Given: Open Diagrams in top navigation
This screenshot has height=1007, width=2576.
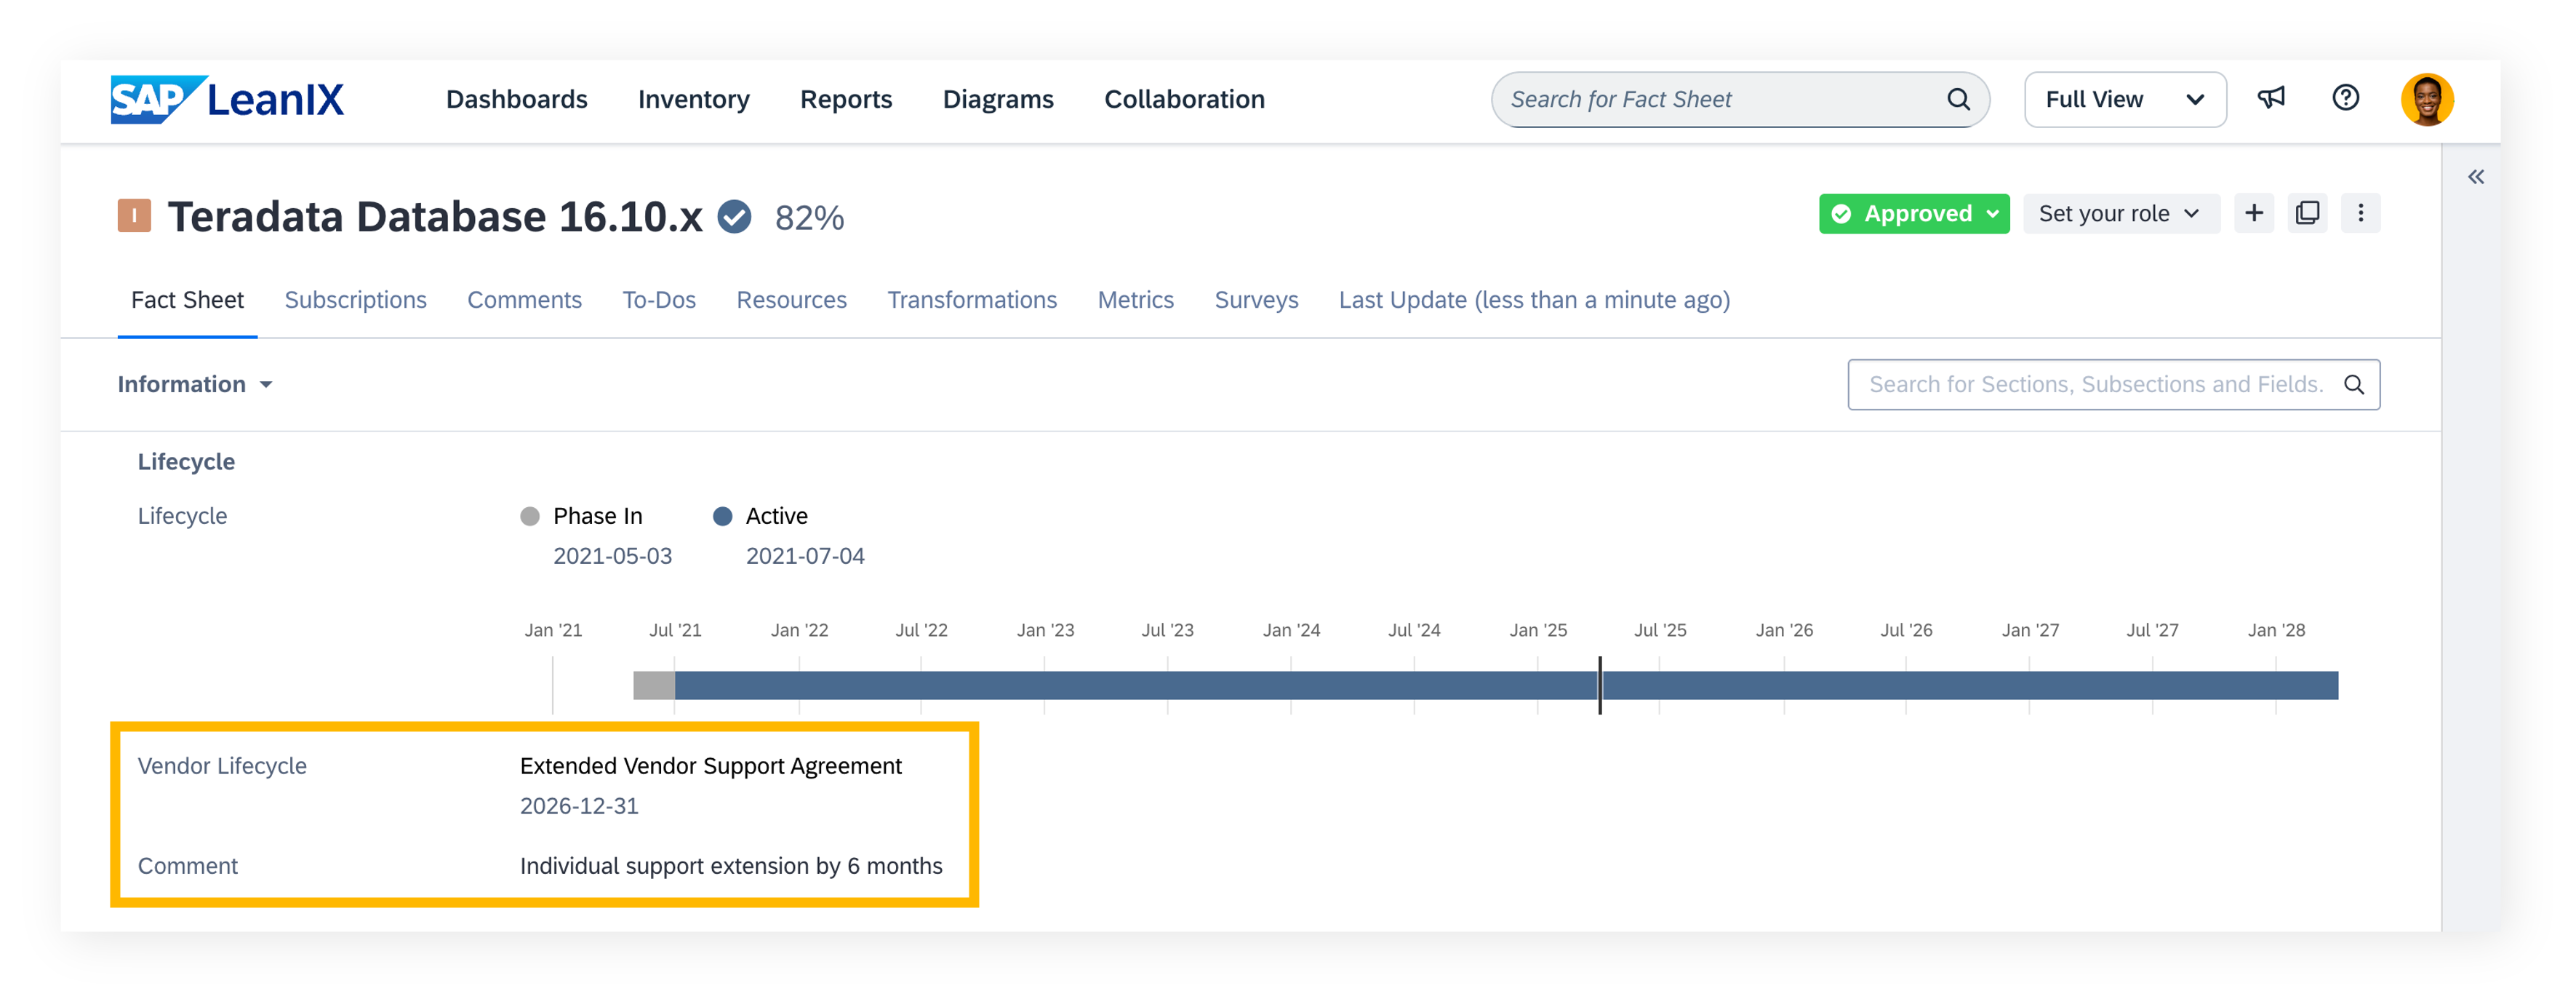Looking at the screenshot, I should [998, 99].
